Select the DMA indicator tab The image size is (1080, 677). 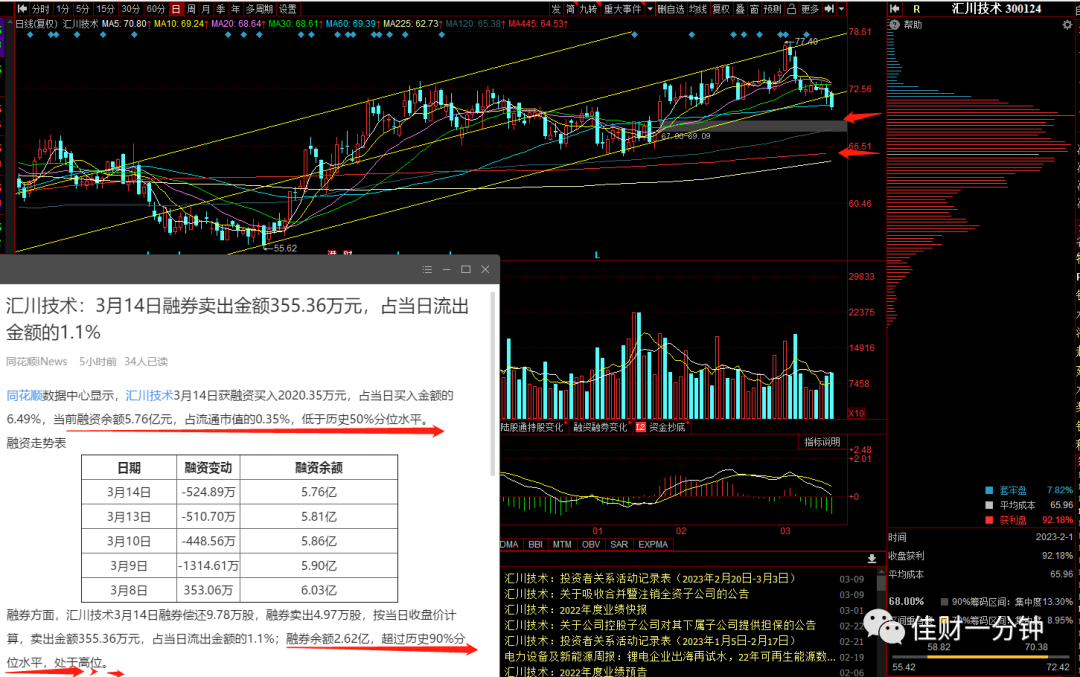point(509,544)
